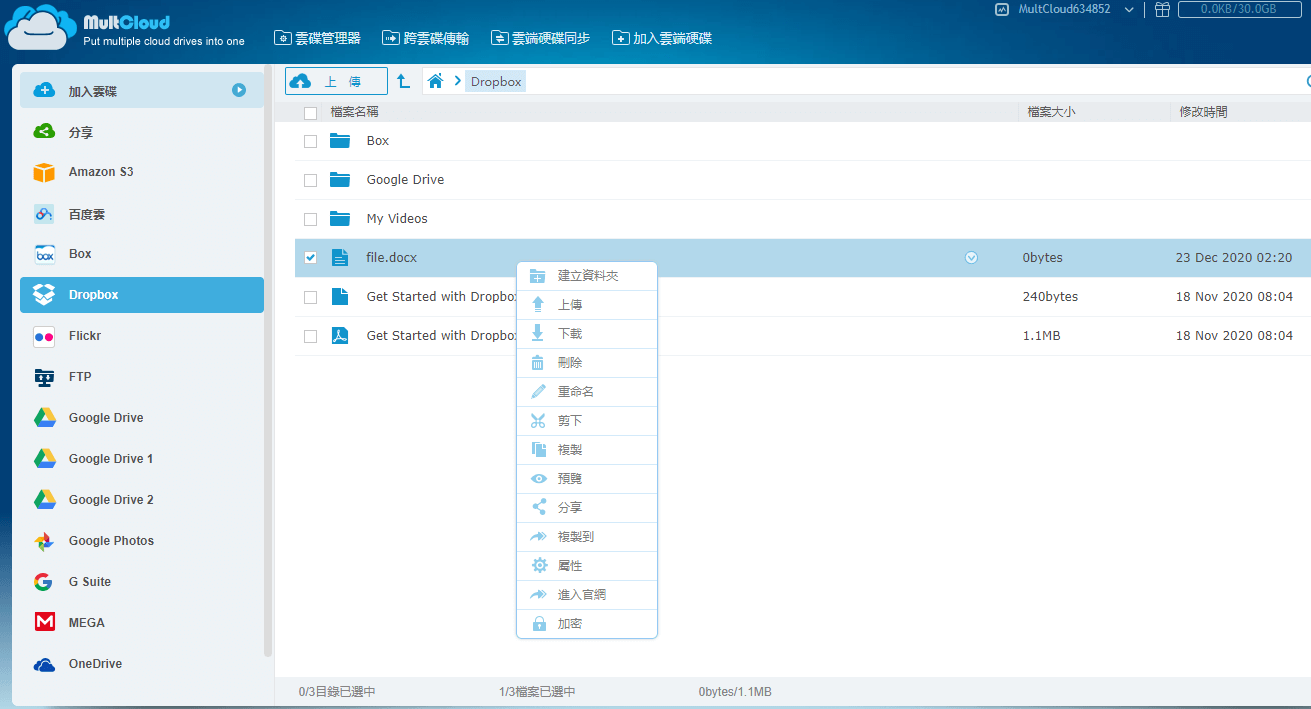Image resolution: width=1311 pixels, height=709 pixels.
Task: Click Dropbox in the breadcrumb
Action: point(496,81)
